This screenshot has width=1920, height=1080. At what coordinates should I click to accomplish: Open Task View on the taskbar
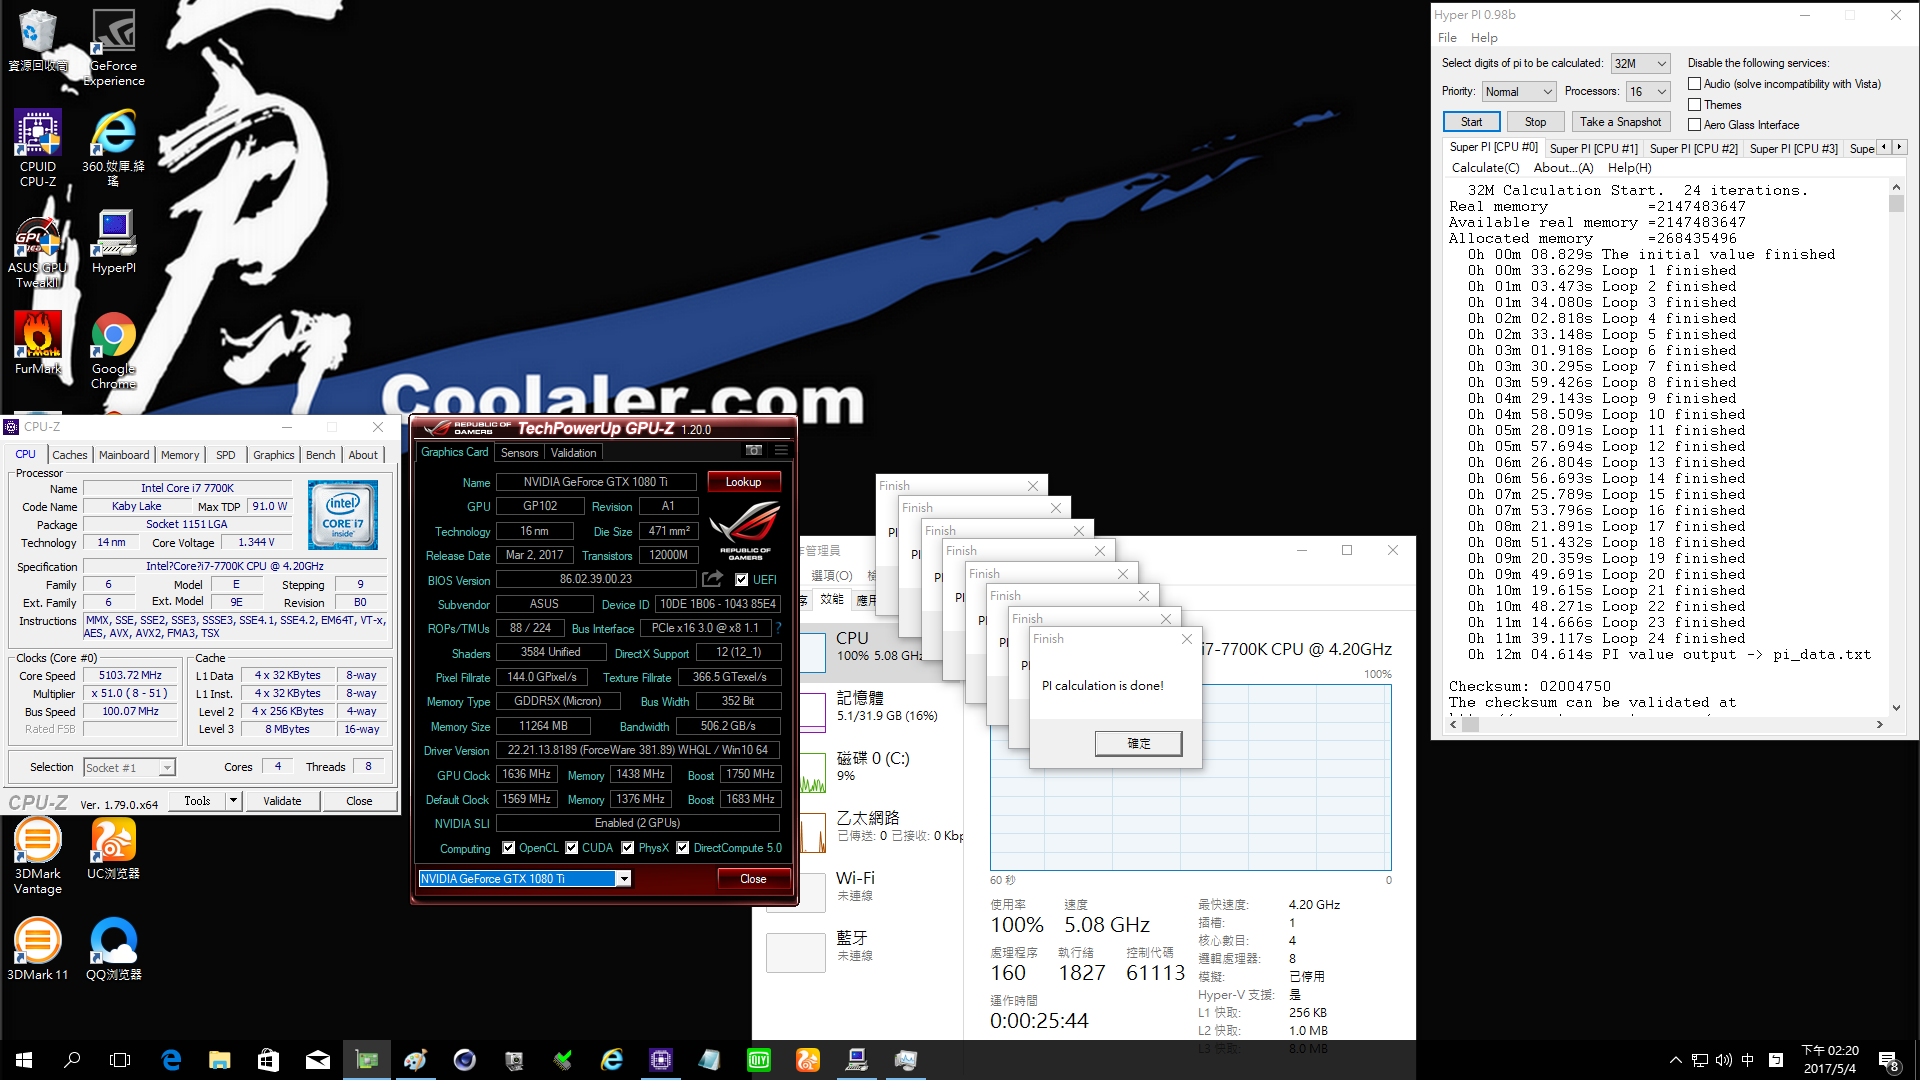click(x=120, y=1060)
